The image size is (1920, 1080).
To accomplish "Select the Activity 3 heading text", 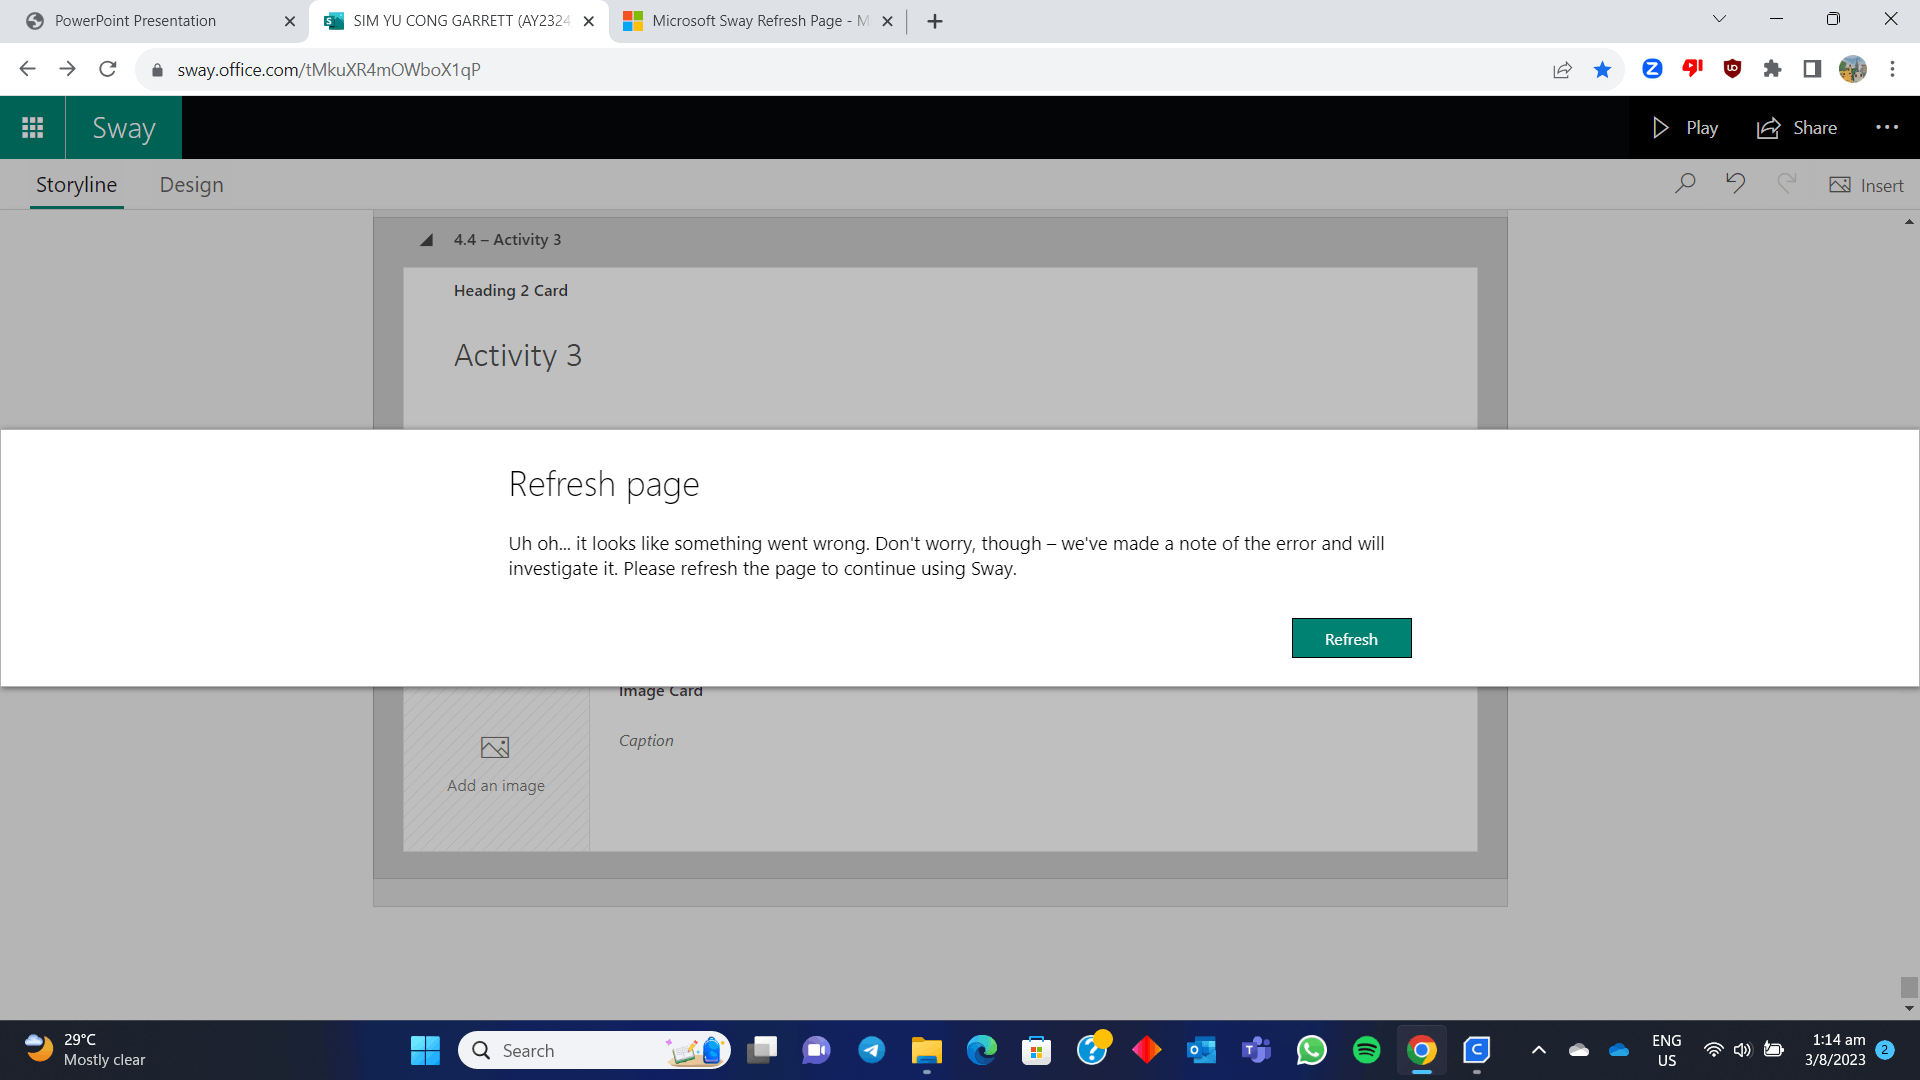I will click(x=518, y=355).
